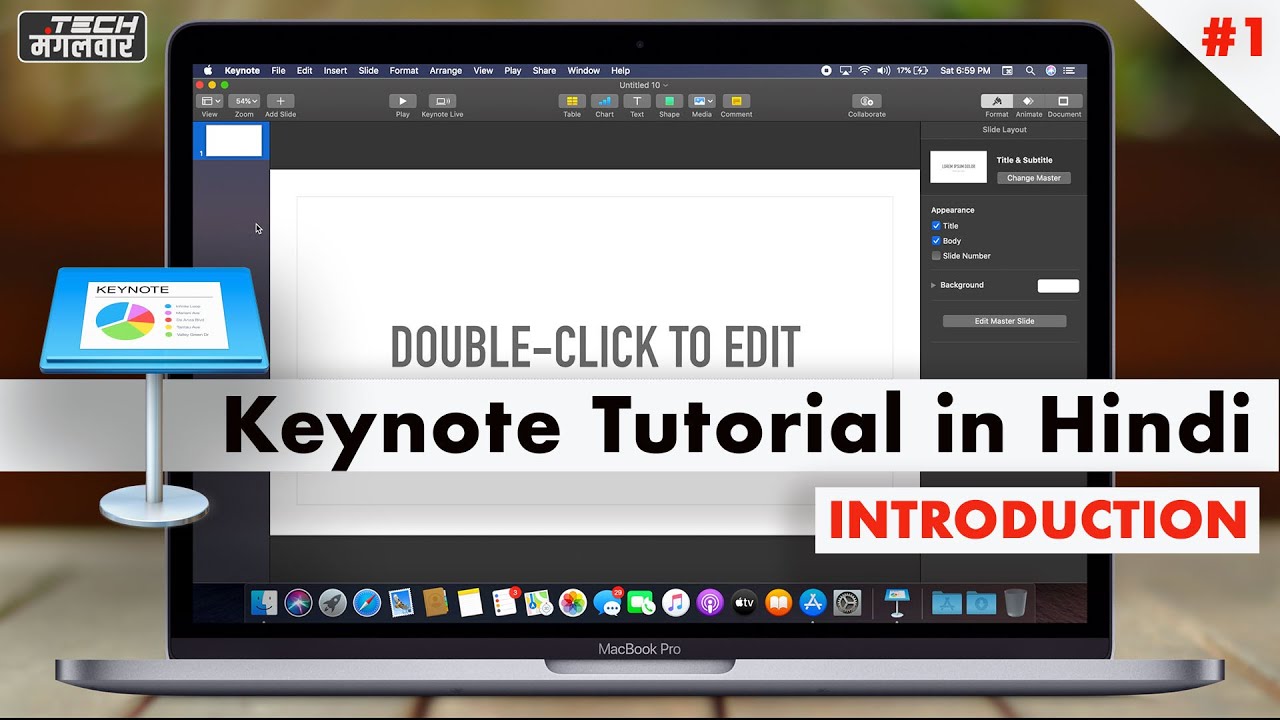1280x720 pixels.
Task: Add a comment with the Comment icon
Action: click(x=736, y=101)
